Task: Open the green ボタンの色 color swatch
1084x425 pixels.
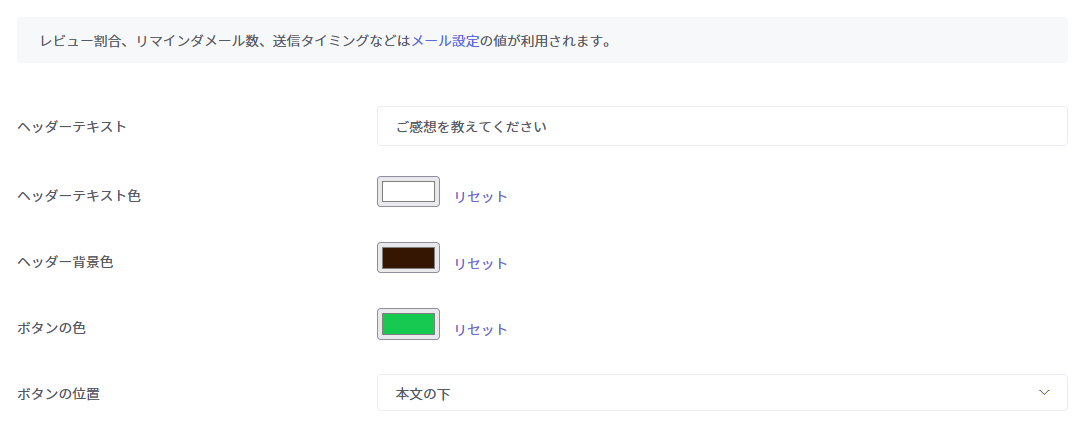Action: pos(408,324)
